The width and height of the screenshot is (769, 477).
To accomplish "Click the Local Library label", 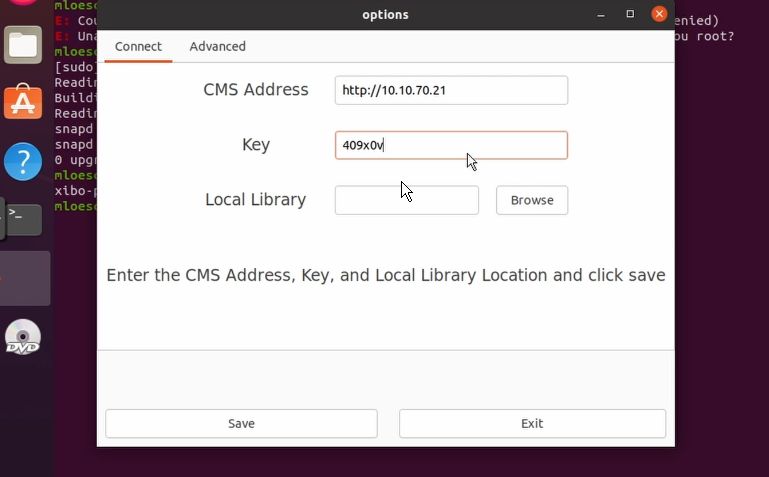I will [x=255, y=200].
